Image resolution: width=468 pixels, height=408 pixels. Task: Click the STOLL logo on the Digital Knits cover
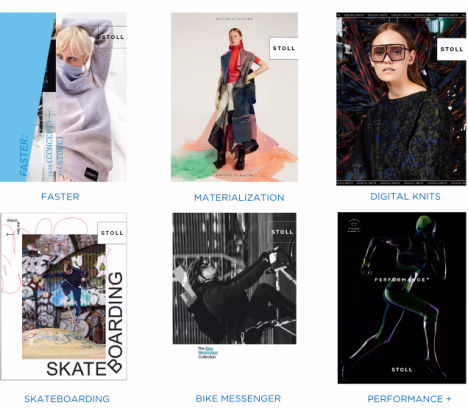click(452, 49)
